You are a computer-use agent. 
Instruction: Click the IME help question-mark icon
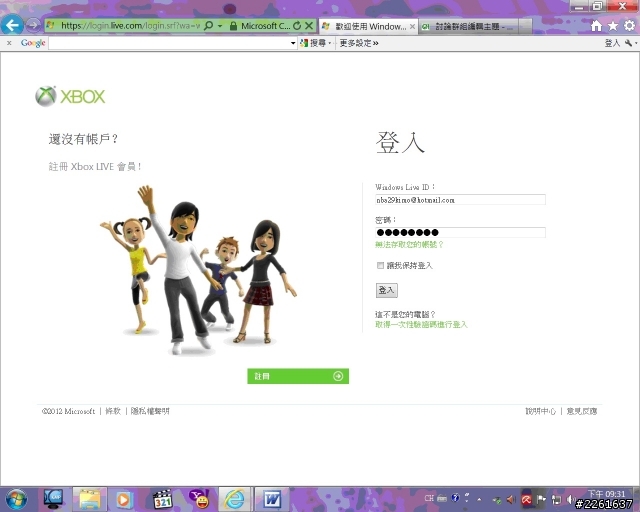(456, 498)
